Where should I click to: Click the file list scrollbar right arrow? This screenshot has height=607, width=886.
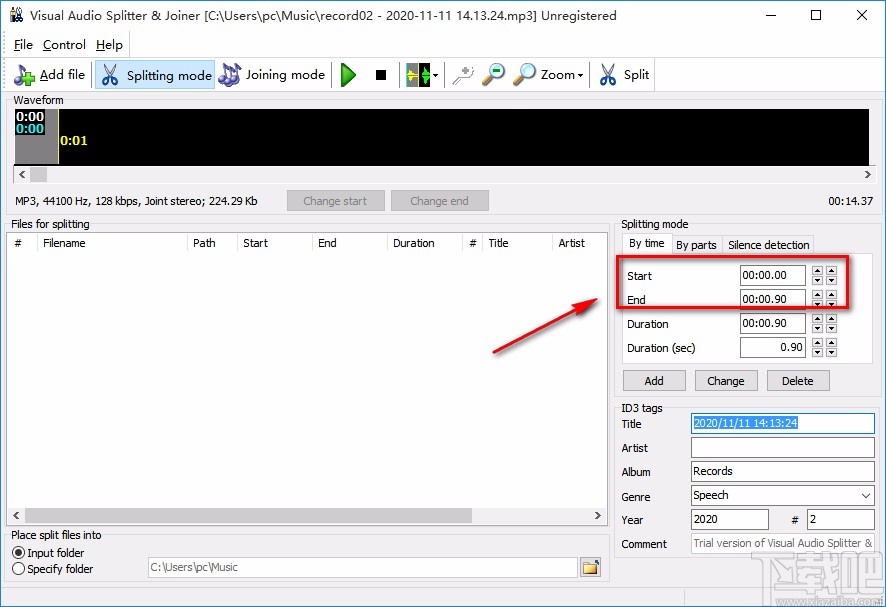pos(597,515)
